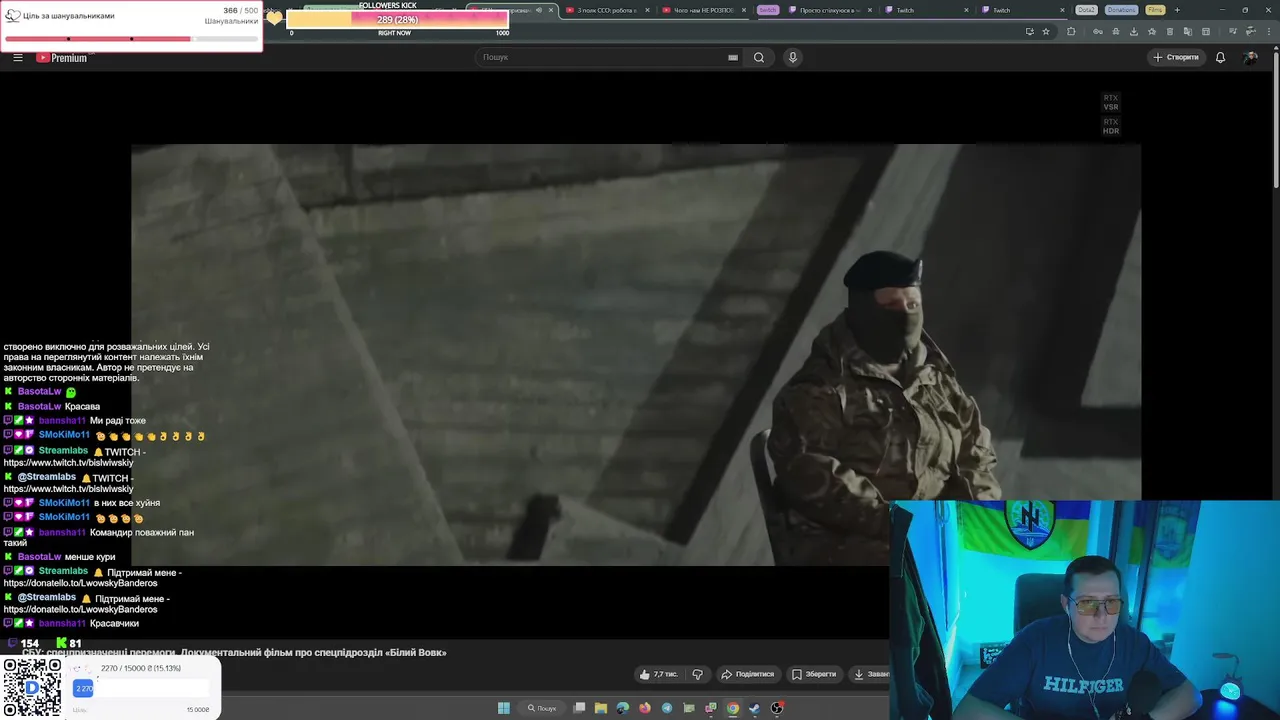Focus the YouTube search field
The image size is (1280, 720).
click(x=608, y=57)
